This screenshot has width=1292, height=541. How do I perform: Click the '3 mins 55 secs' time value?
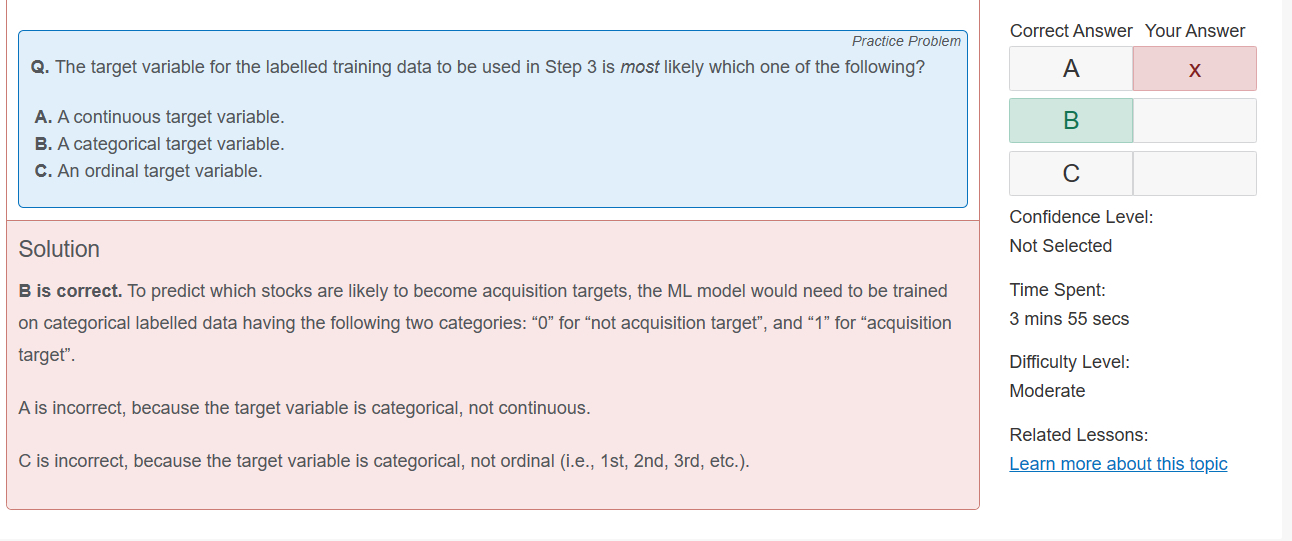(x=1069, y=319)
